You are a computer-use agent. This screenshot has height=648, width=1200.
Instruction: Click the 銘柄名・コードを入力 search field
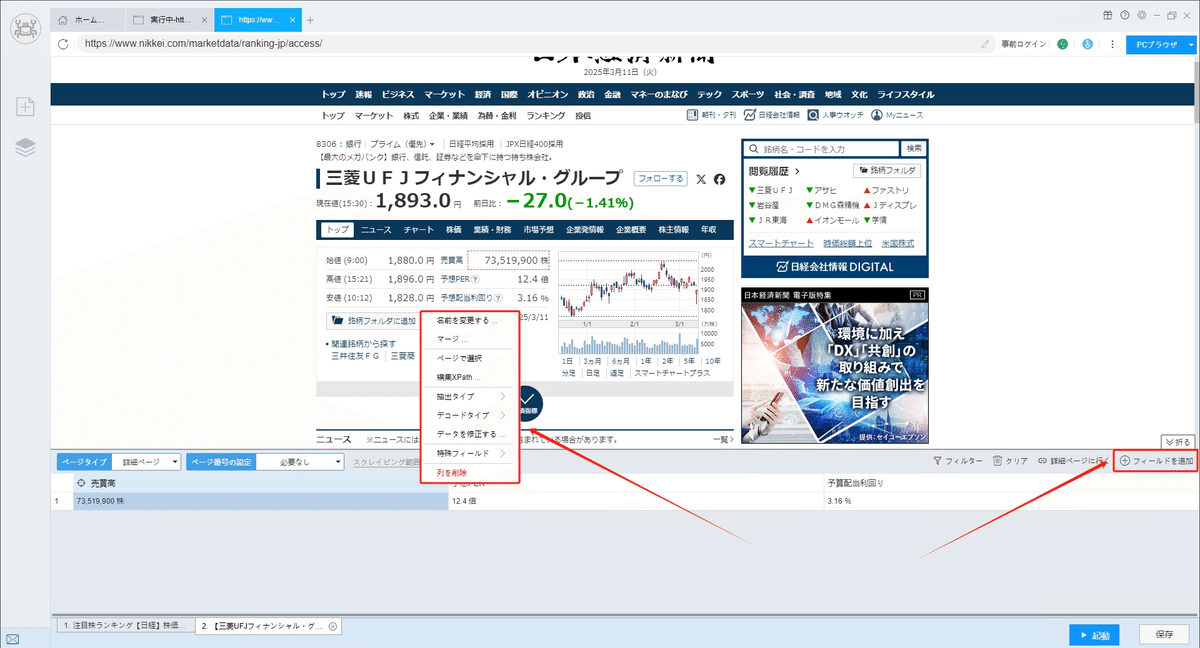pos(821,148)
